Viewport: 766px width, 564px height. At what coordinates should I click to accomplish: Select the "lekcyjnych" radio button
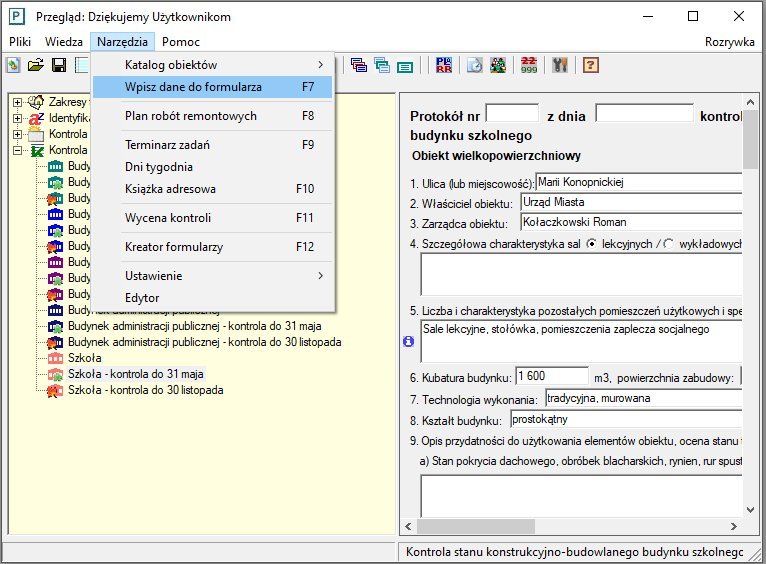[x=592, y=244]
